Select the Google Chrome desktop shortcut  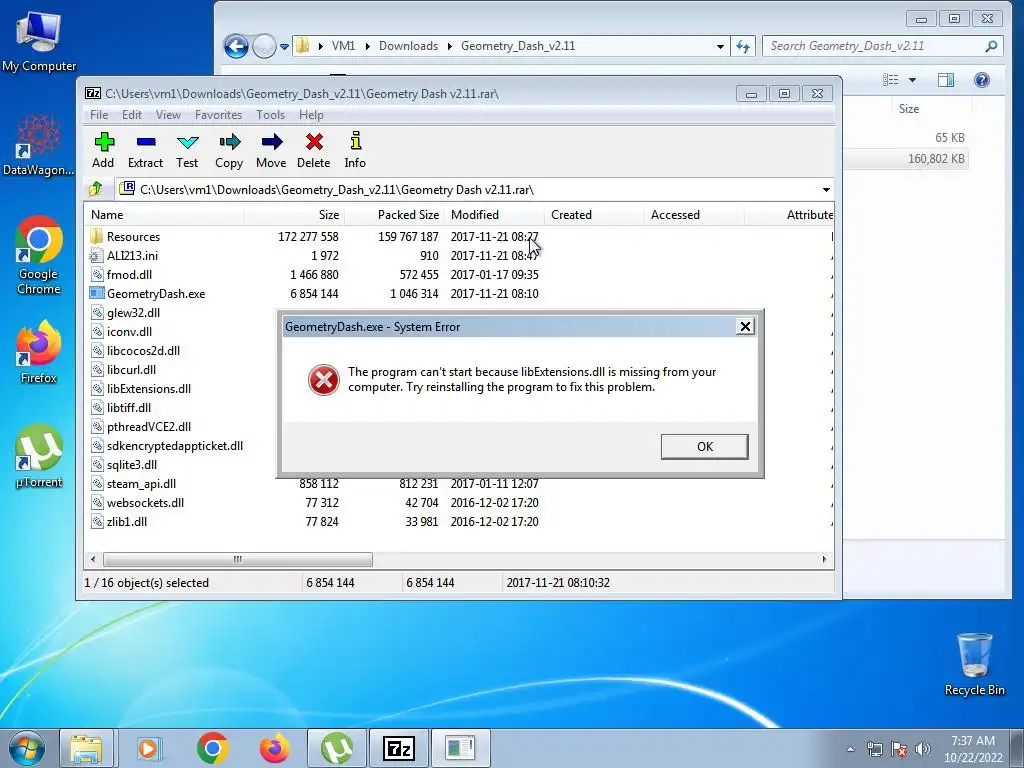pyautogui.click(x=39, y=255)
